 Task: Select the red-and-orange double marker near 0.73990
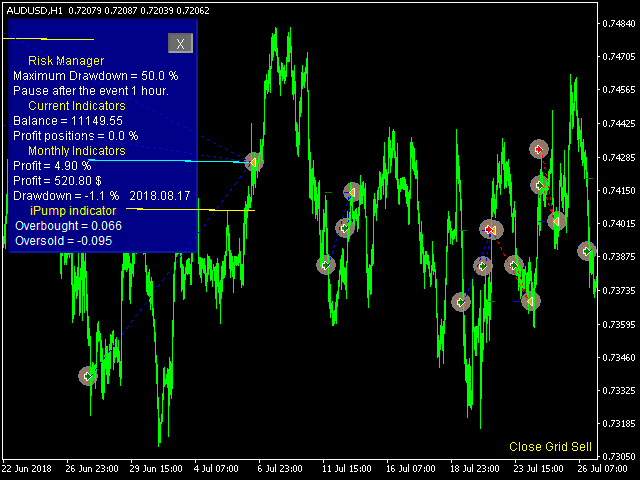click(491, 229)
